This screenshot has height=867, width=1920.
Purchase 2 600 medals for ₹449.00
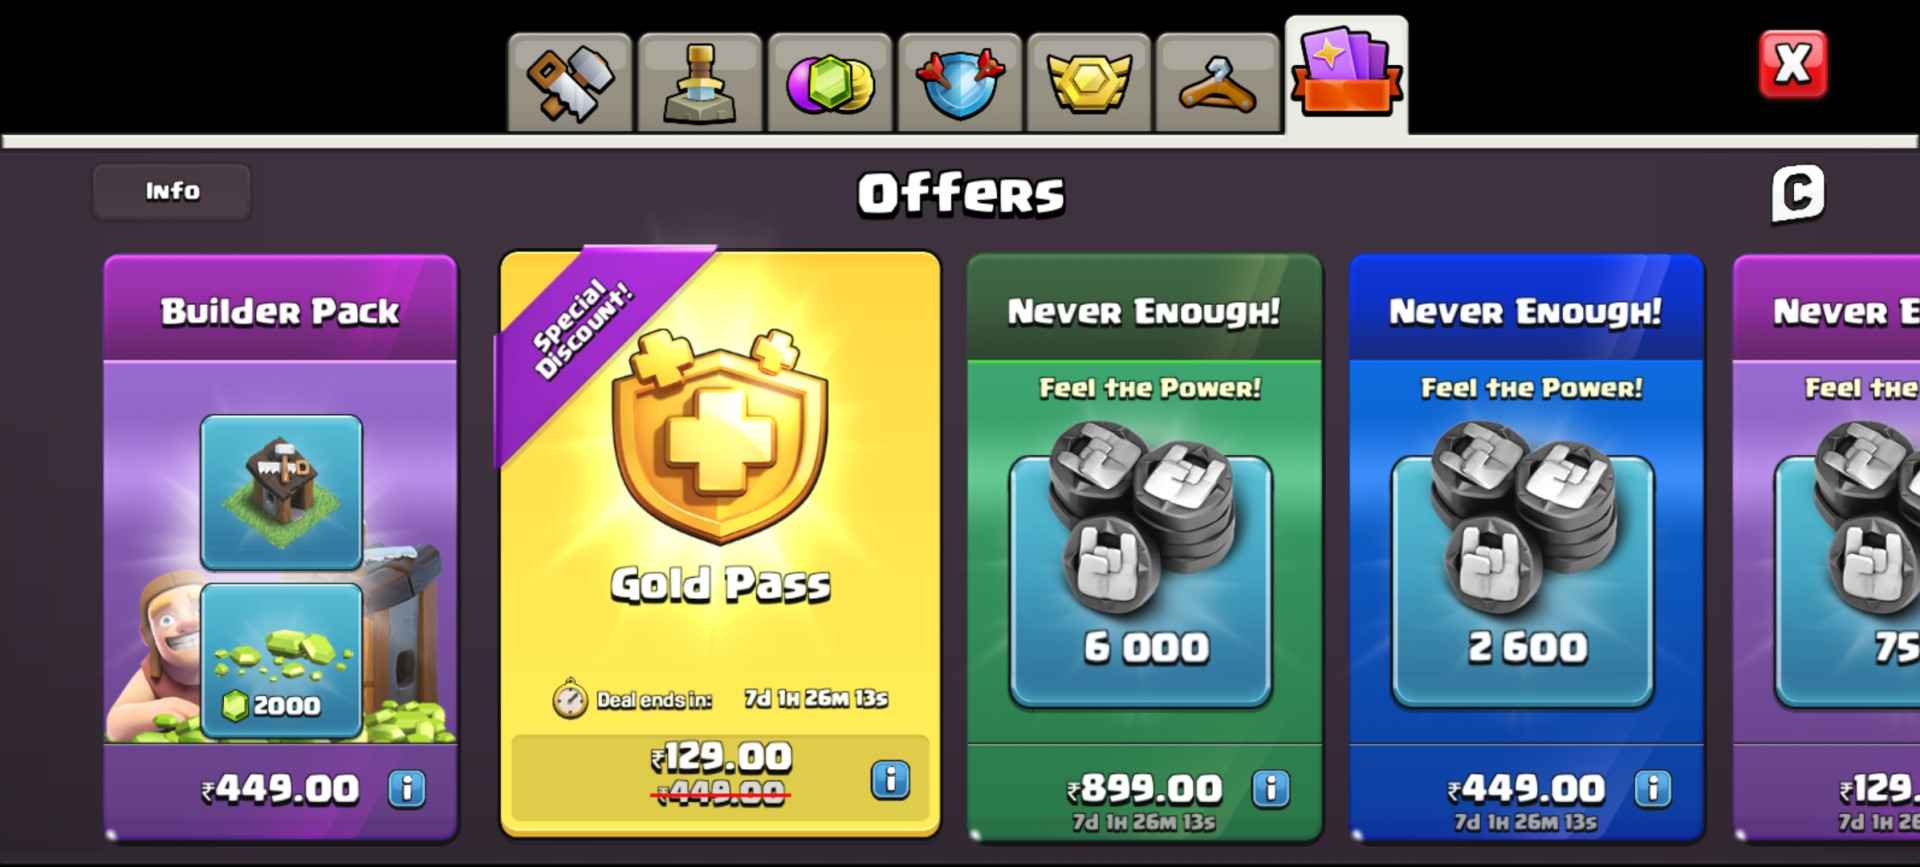(1526, 790)
